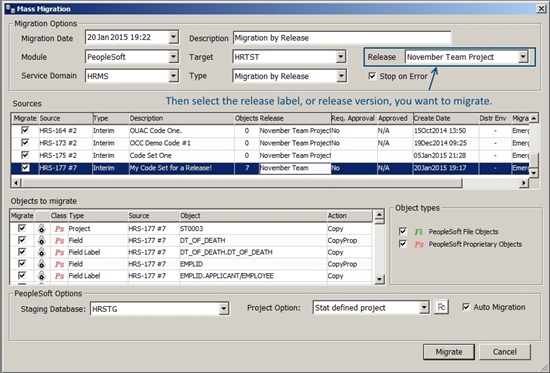Open the Staging Database dropdown showing HRSTG
The width and height of the screenshot is (550, 373).
[223, 309]
